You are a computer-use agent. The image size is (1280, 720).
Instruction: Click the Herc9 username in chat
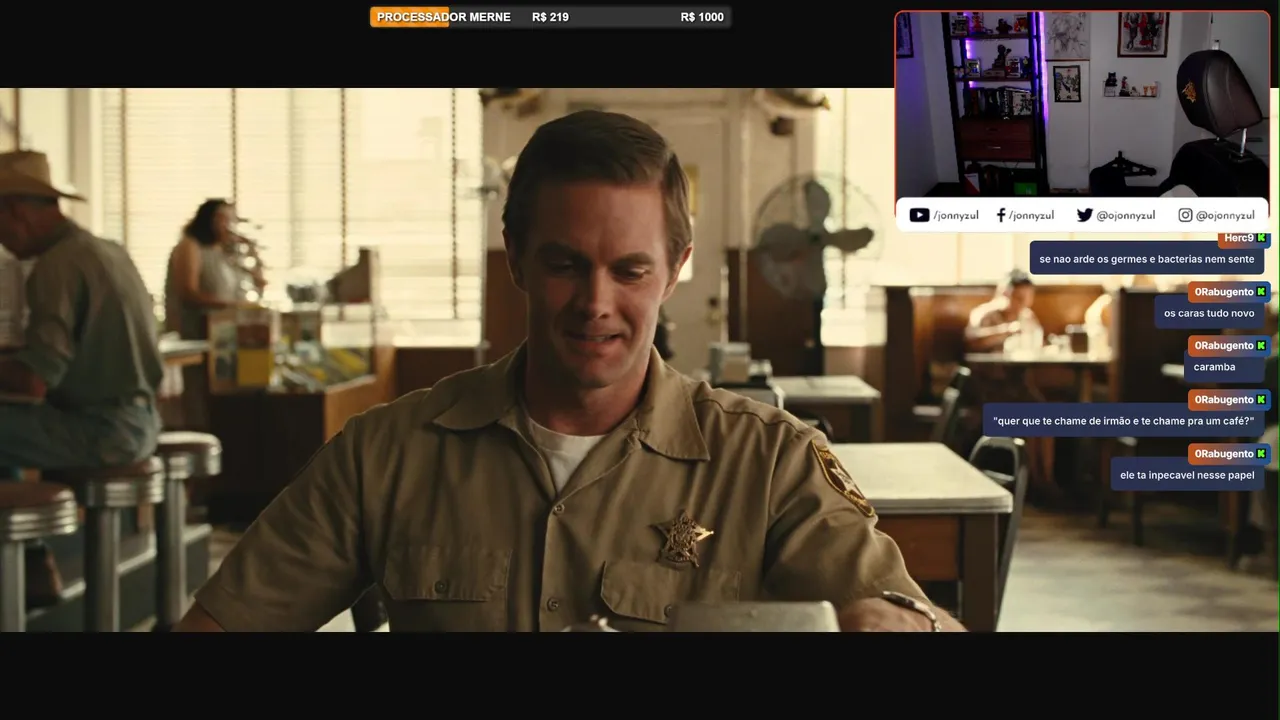(x=1238, y=238)
